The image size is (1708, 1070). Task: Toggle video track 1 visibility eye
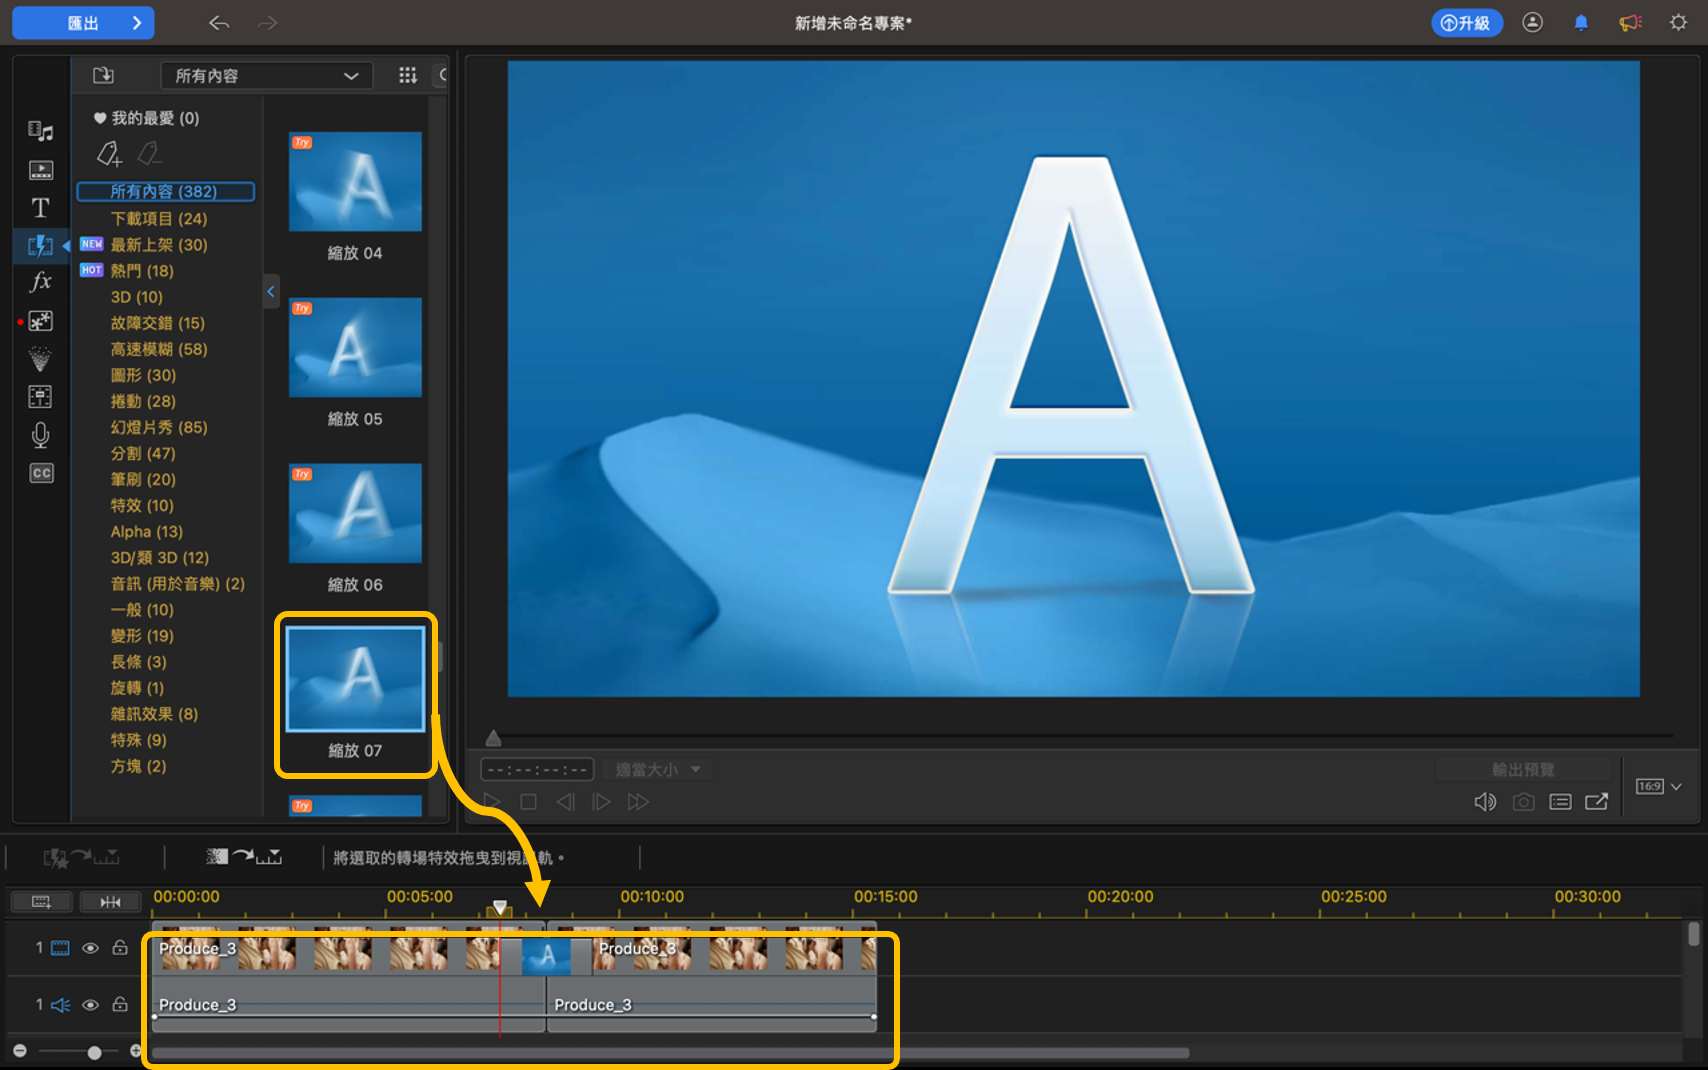click(x=90, y=948)
